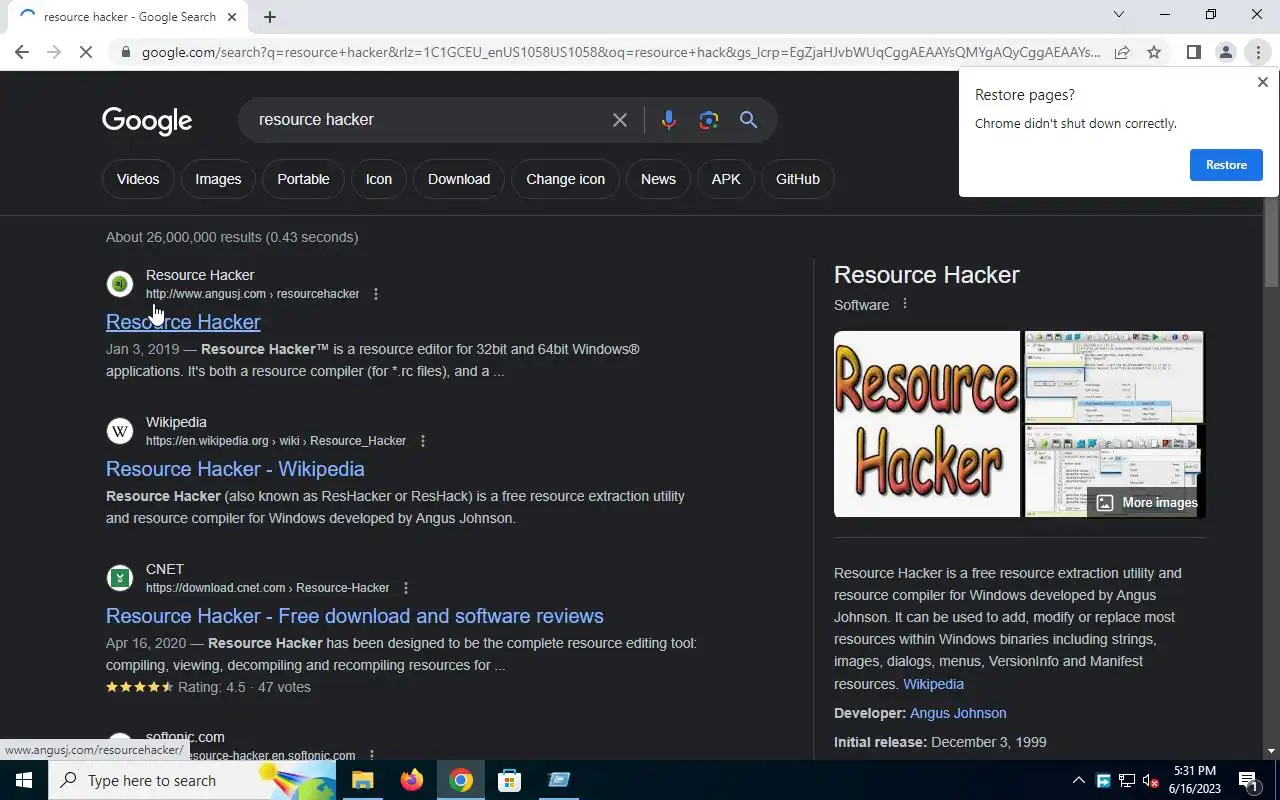Click the angusj.com site favicon
The image size is (1280, 800).
pos(120,284)
